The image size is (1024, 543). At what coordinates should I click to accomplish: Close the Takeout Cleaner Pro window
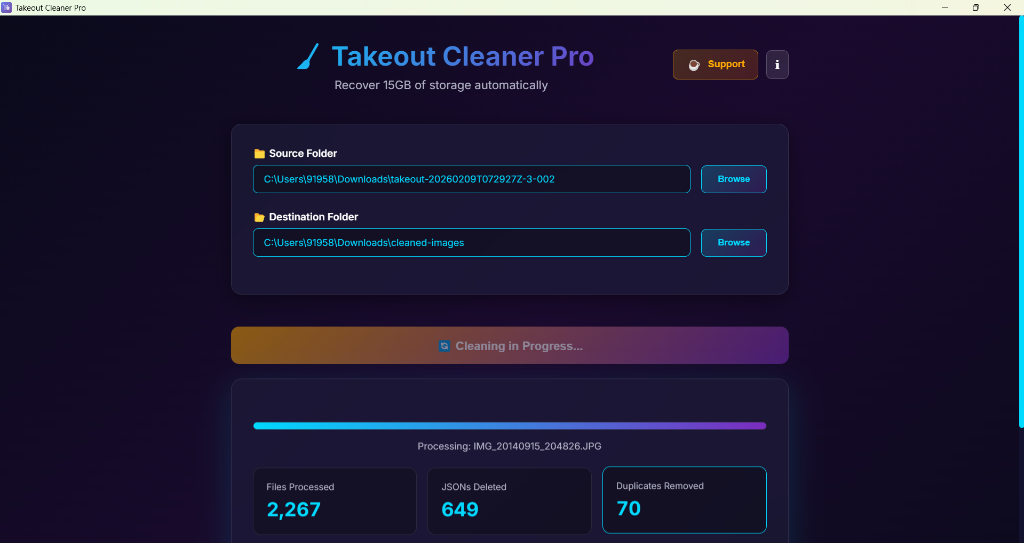tap(1007, 8)
